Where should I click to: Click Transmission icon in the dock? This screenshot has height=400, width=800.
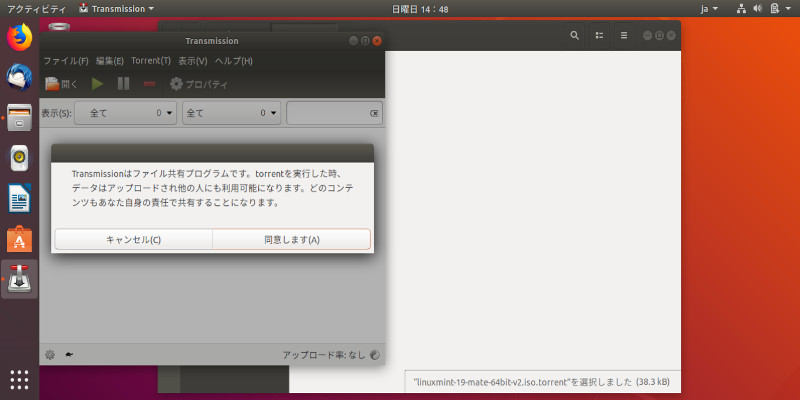(x=19, y=279)
